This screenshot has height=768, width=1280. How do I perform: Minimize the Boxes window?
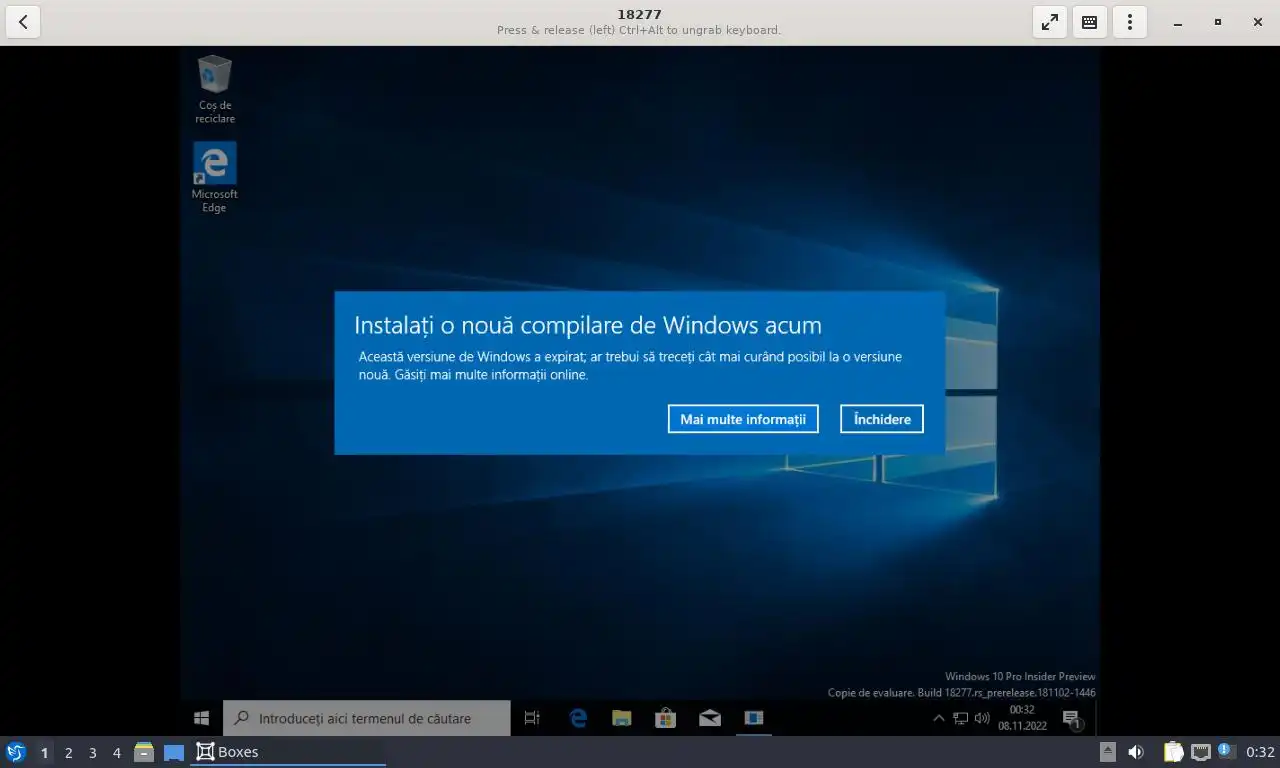pos(1178,22)
